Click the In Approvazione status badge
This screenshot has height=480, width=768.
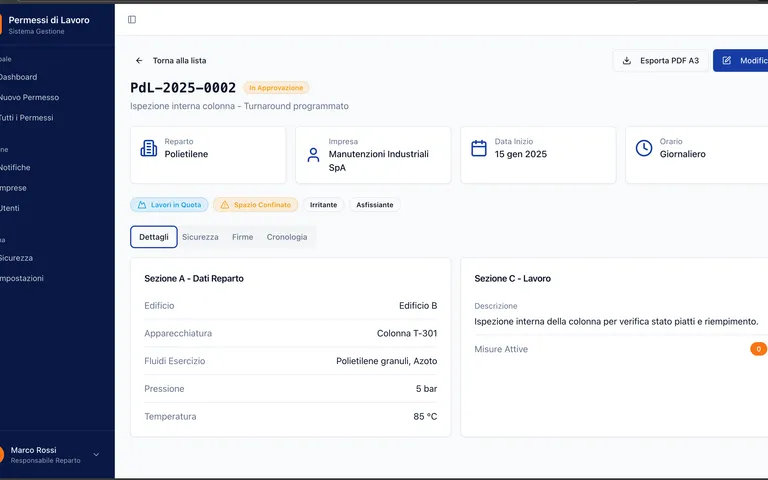point(276,88)
